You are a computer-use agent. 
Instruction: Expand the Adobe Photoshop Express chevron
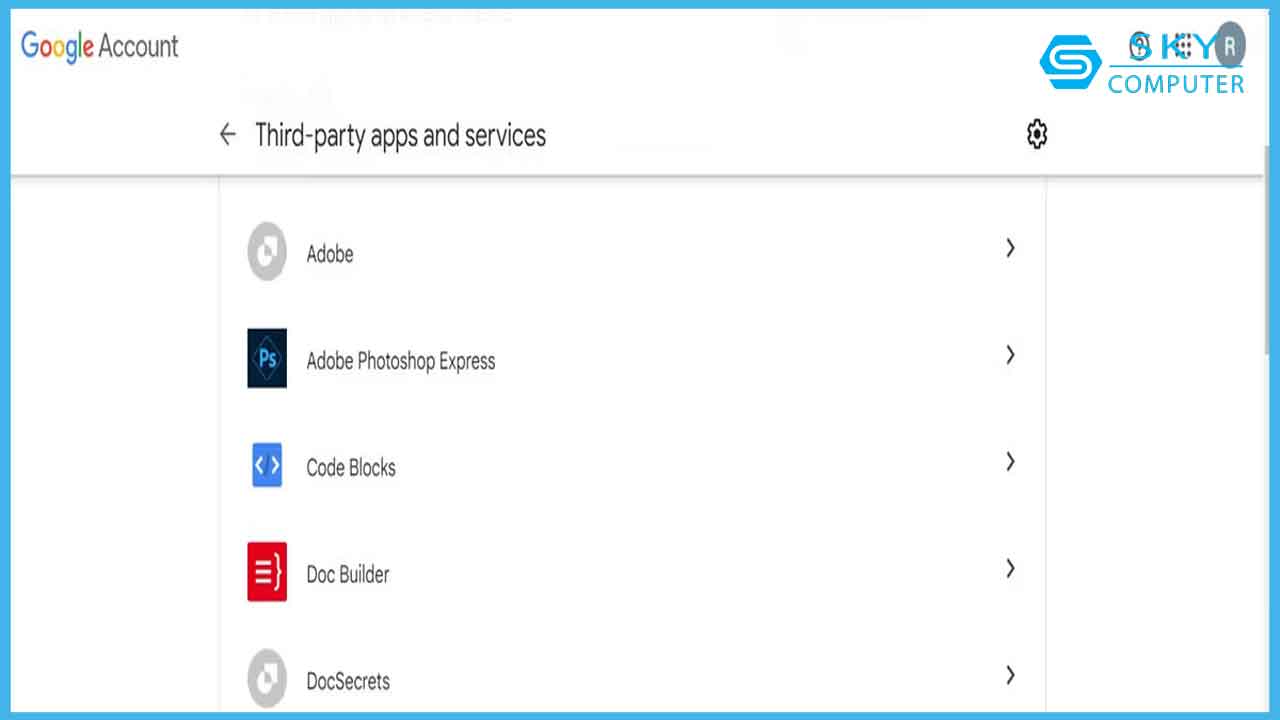click(x=1010, y=354)
